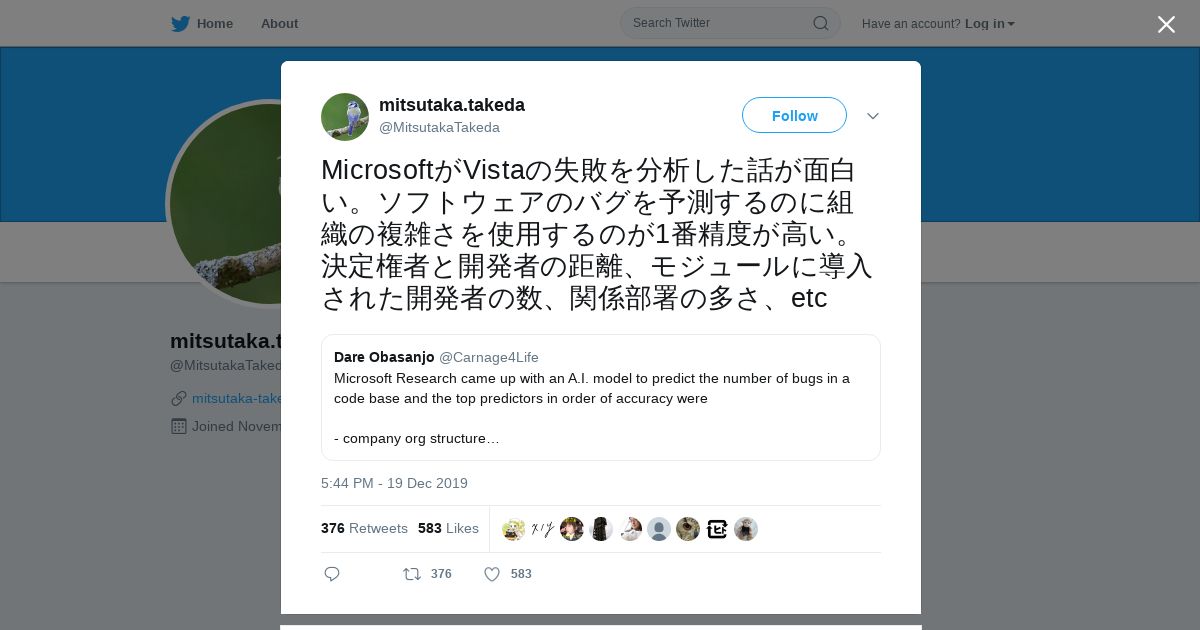1200x630 pixels.
Task: Follow mitsutaka.takeda with Follow button
Action: coord(794,115)
